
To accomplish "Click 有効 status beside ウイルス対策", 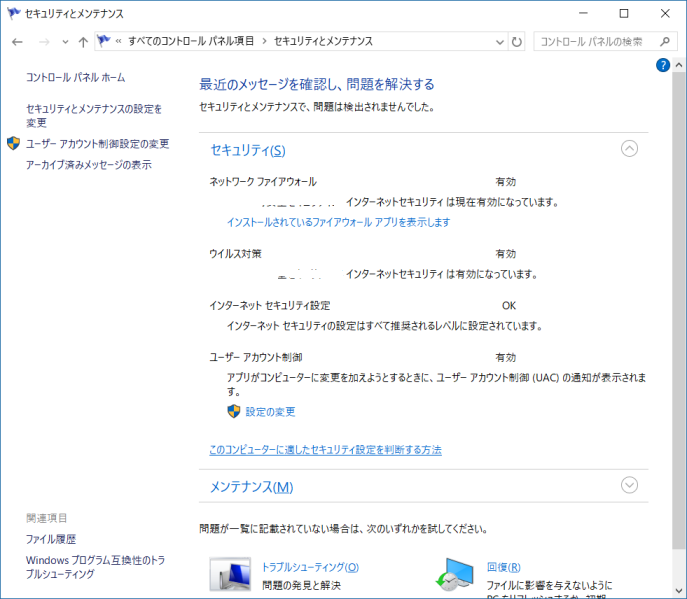I will click(x=506, y=254).
